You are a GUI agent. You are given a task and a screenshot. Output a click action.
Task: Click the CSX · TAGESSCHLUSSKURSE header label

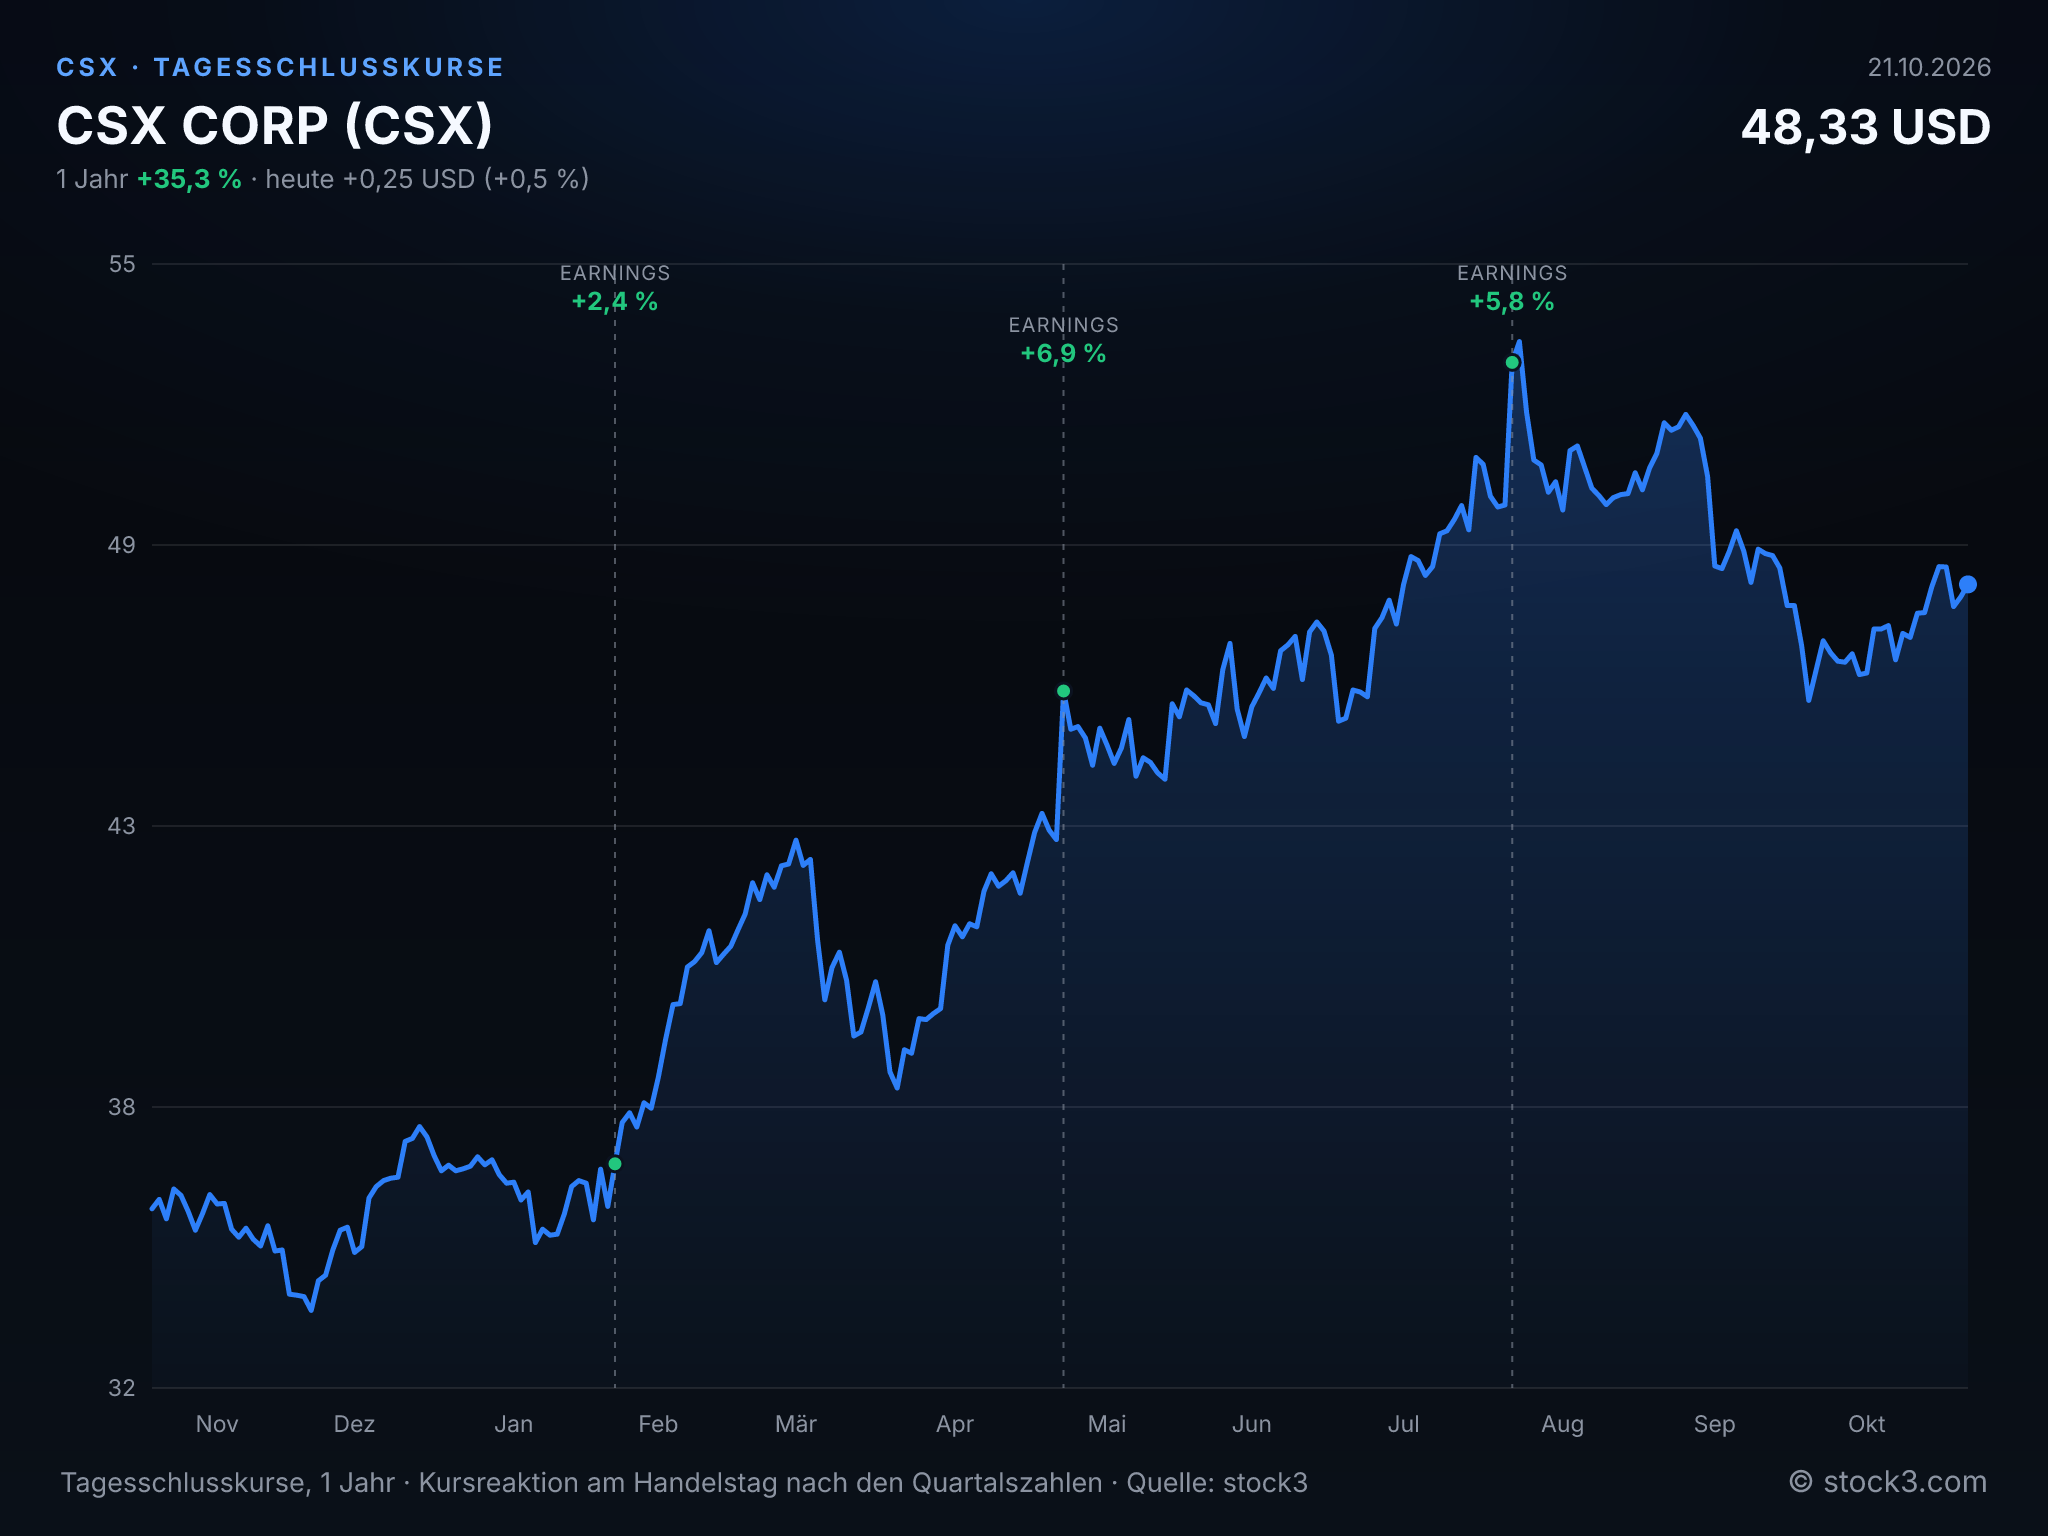pyautogui.click(x=280, y=67)
